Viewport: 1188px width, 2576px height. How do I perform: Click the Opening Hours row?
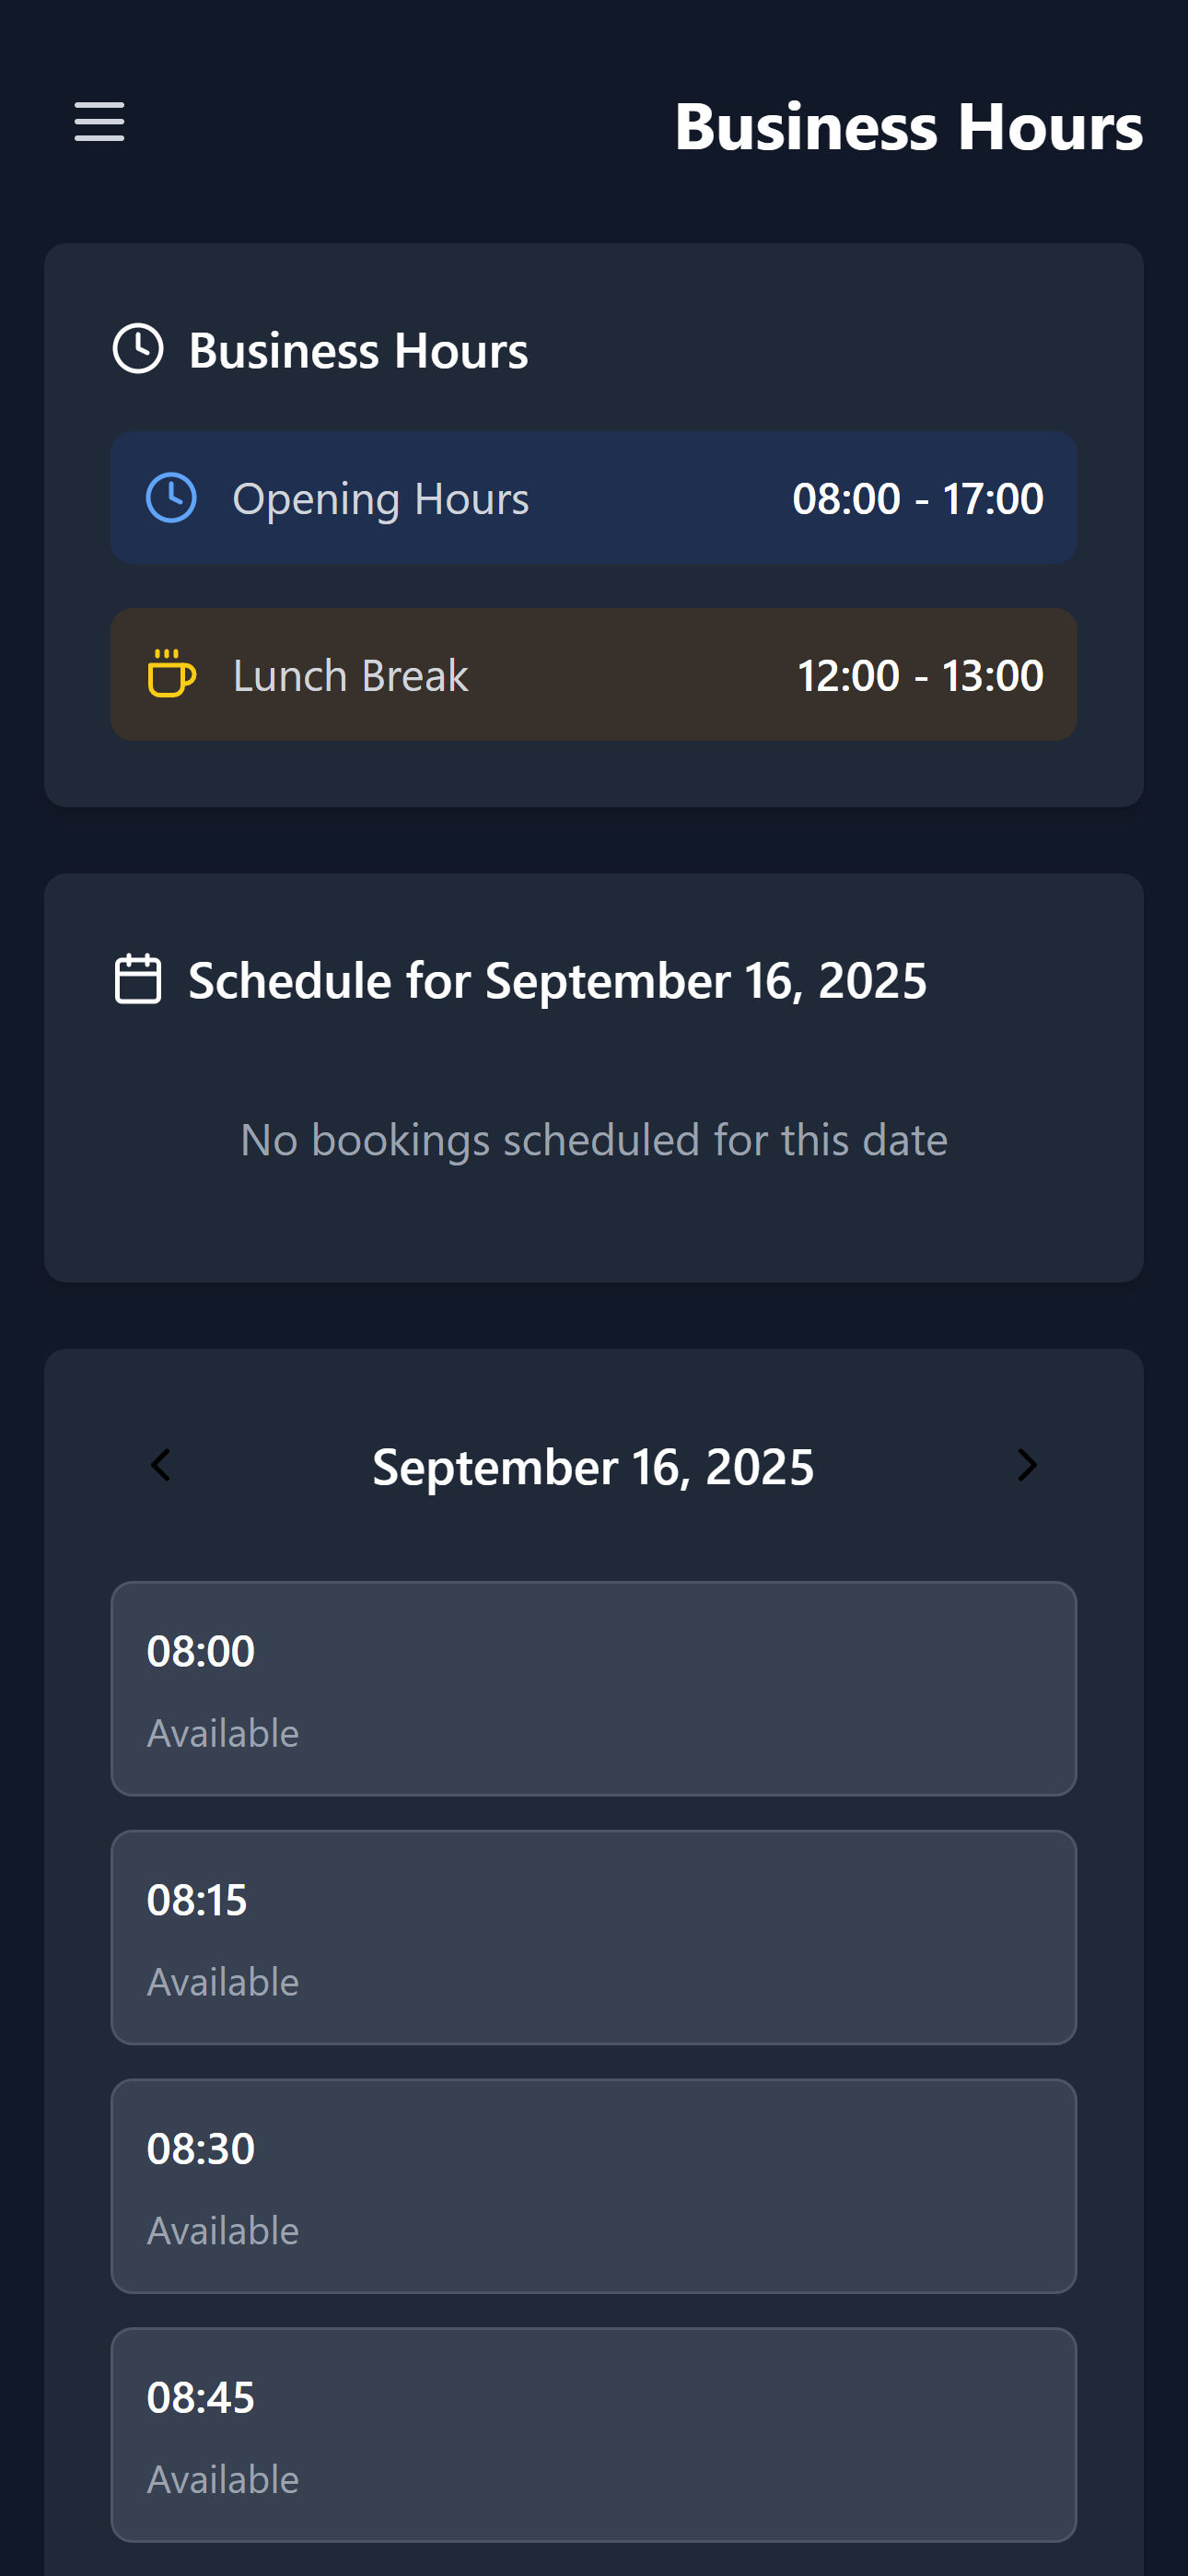click(x=593, y=498)
